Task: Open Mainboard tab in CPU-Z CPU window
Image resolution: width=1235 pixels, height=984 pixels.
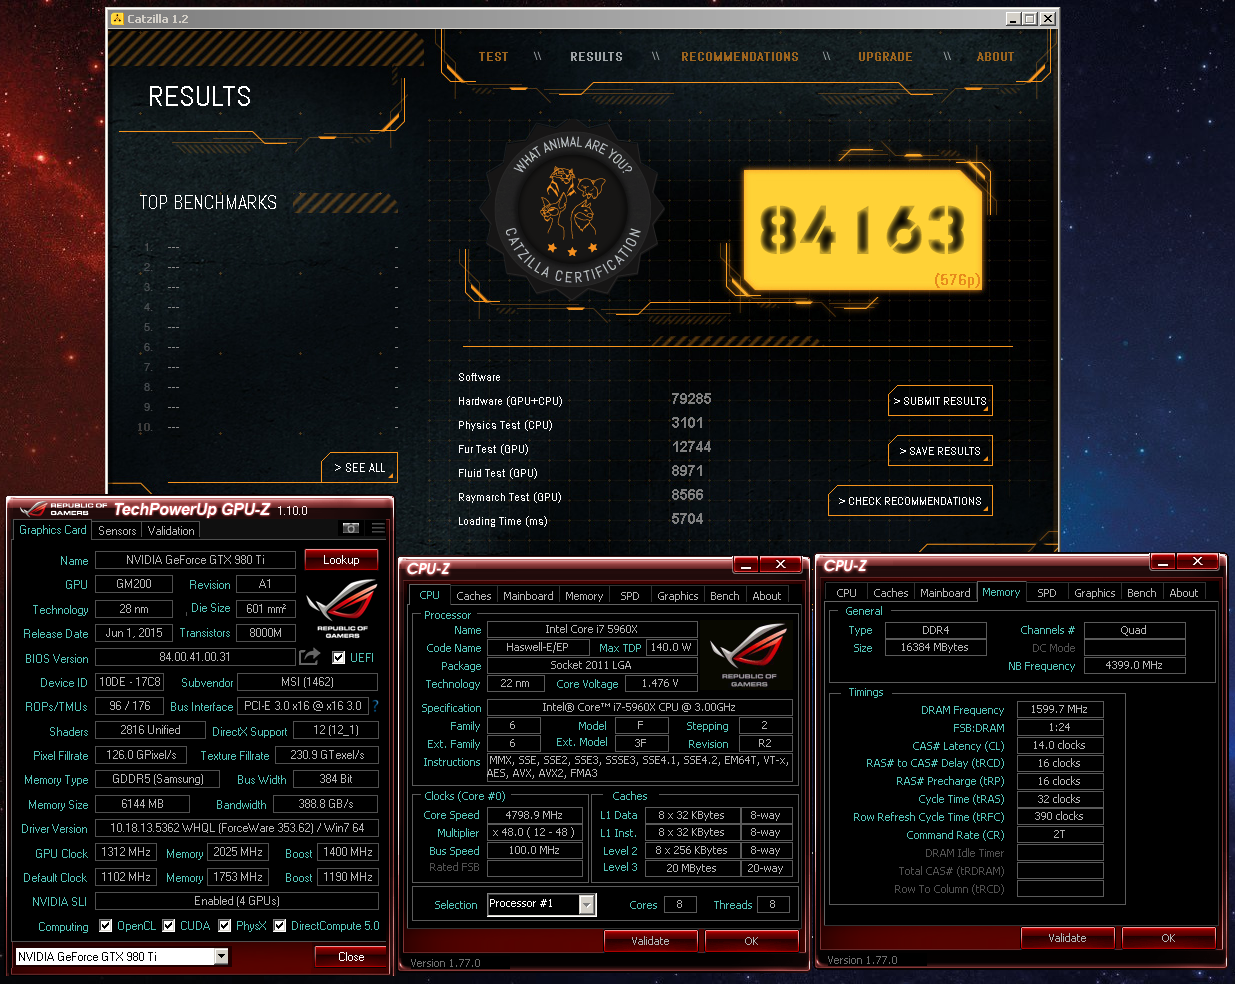Action: coord(528,596)
